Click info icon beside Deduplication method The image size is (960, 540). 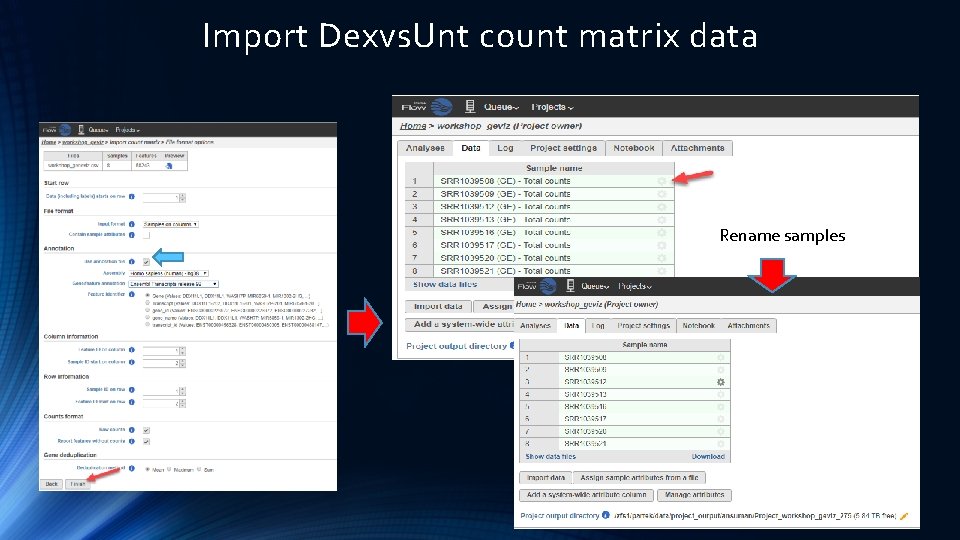[132, 468]
